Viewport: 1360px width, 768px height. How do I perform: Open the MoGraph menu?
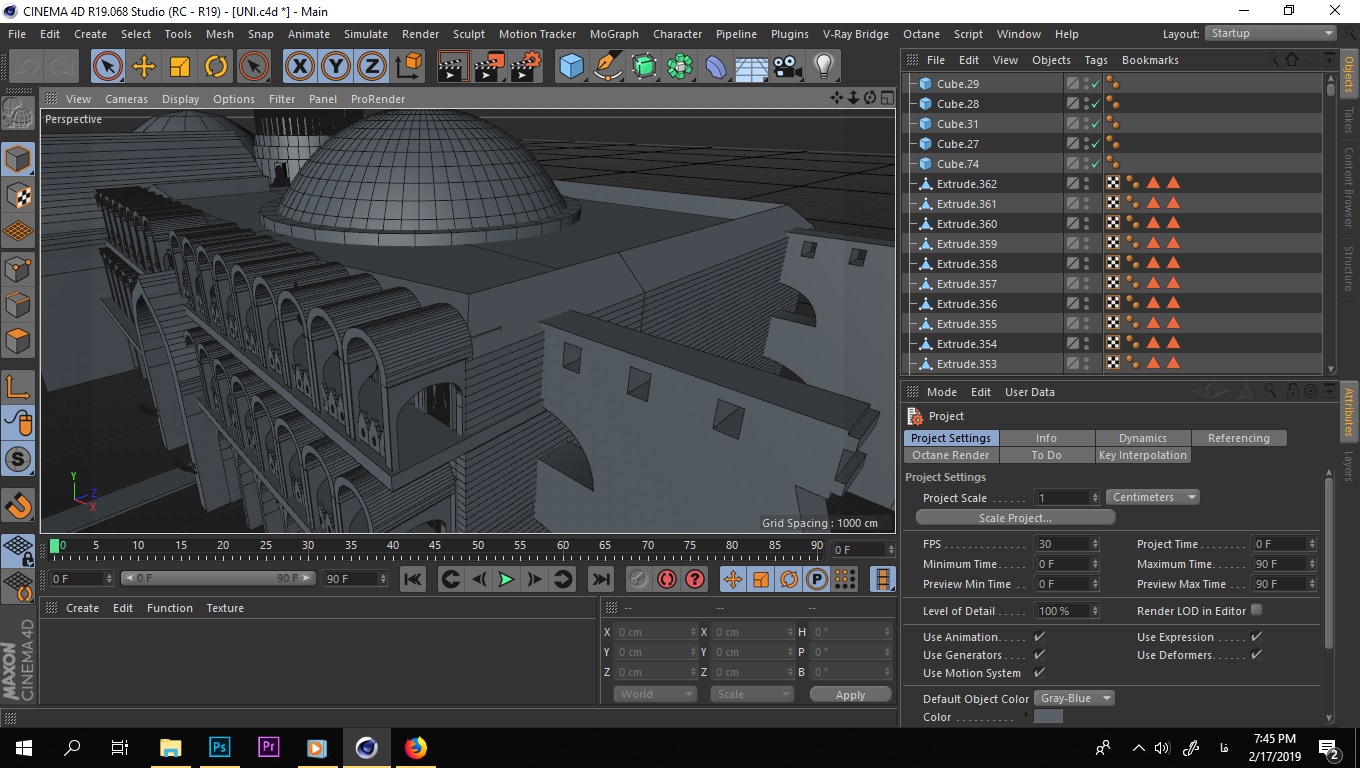(x=614, y=34)
